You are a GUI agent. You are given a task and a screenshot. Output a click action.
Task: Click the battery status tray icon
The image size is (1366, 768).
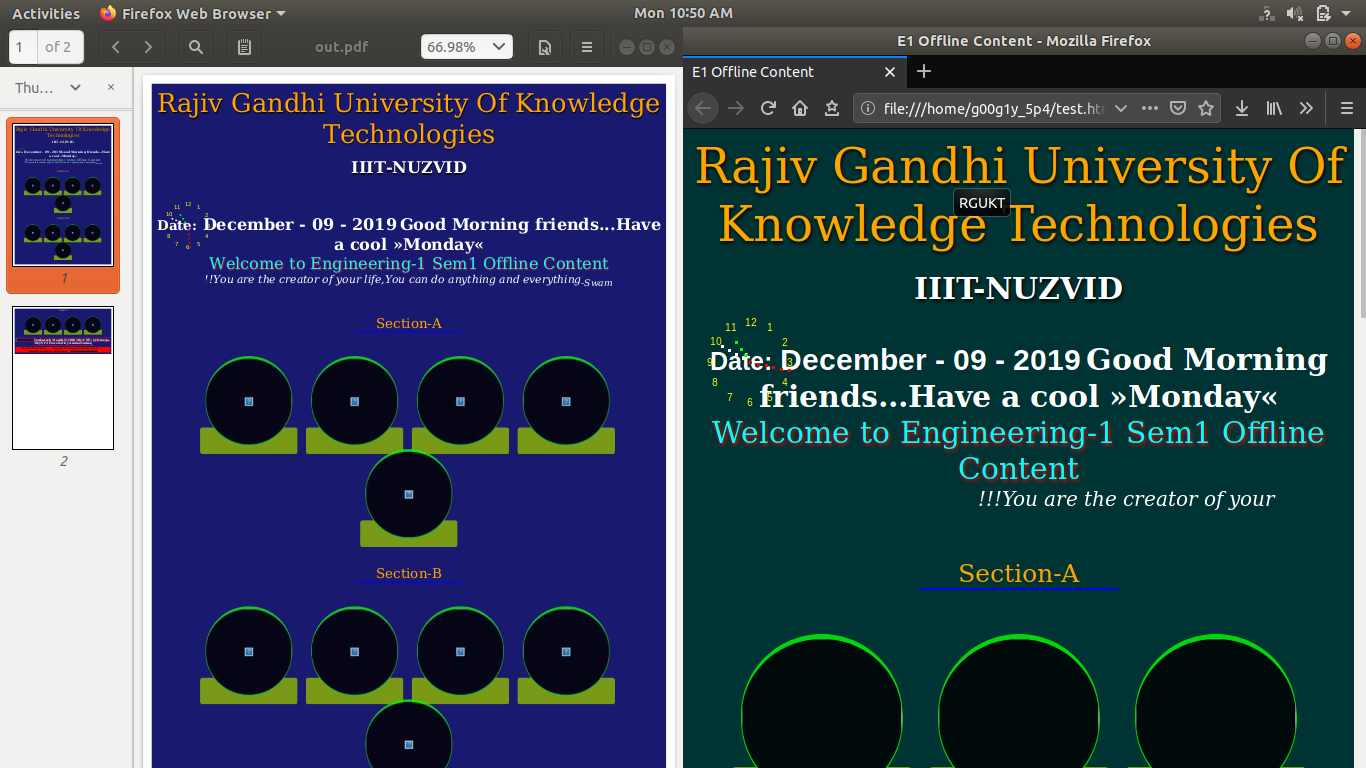click(x=1322, y=13)
